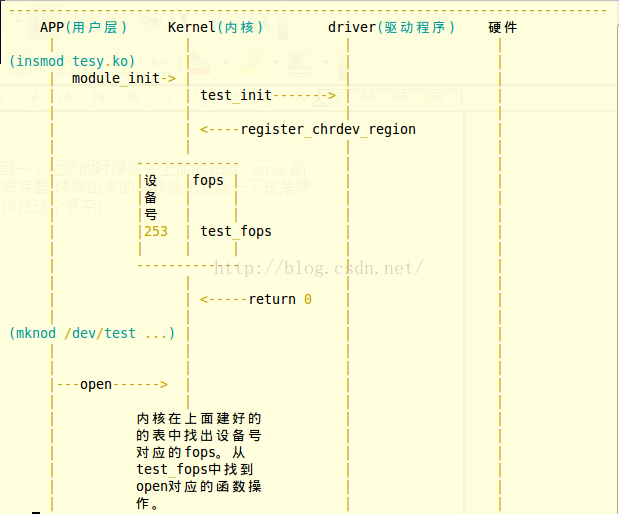Click the "APP(用户层)" column heading

coord(83,27)
